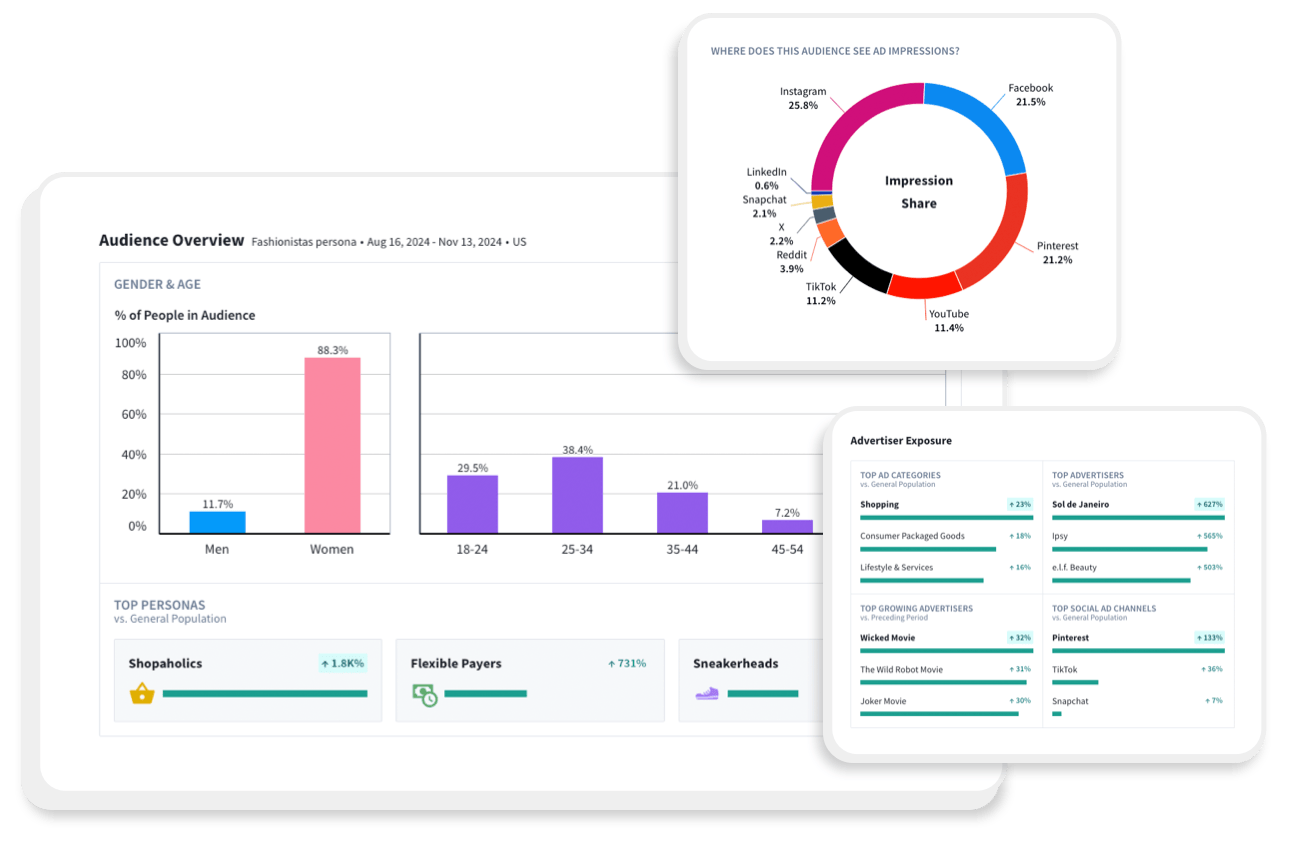Image resolution: width=1289 pixels, height=861 pixels.
Task: Click the Facebook 21.5% label
Action: pyautogui.click(x=1030, y=95)
